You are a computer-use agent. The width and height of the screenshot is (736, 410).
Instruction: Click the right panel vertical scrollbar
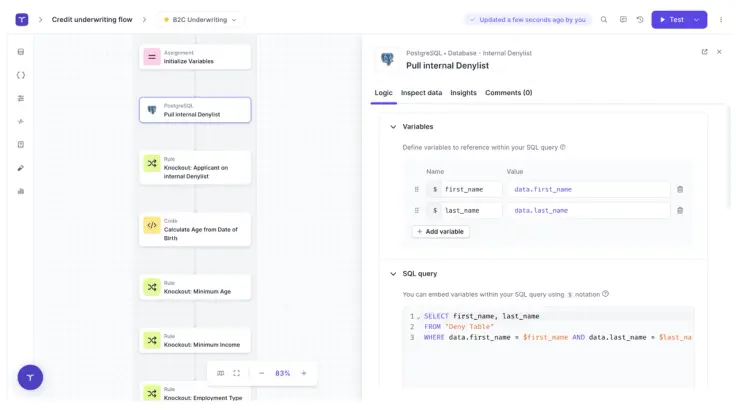[729, 157]
